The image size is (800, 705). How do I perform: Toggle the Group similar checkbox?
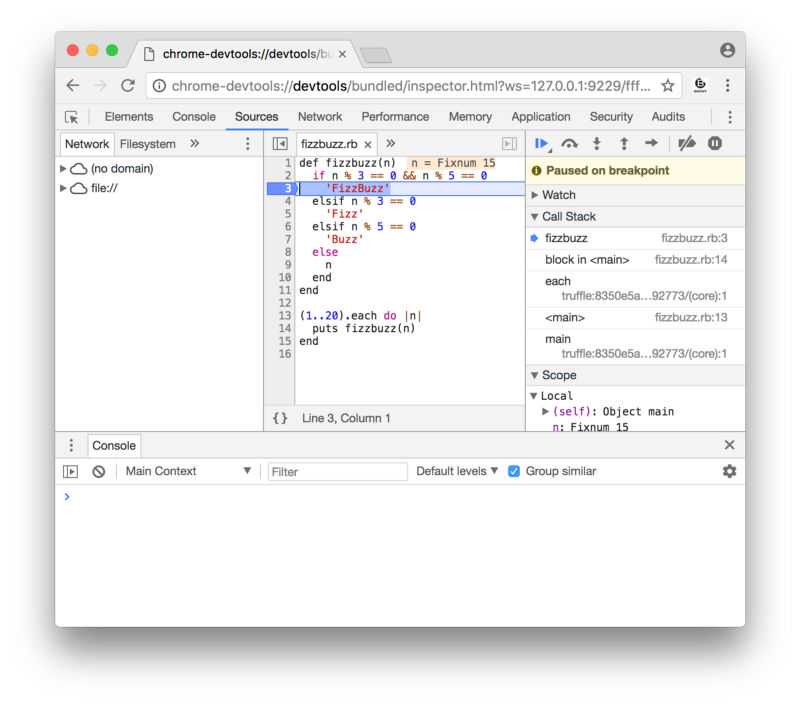pos(514,471)
